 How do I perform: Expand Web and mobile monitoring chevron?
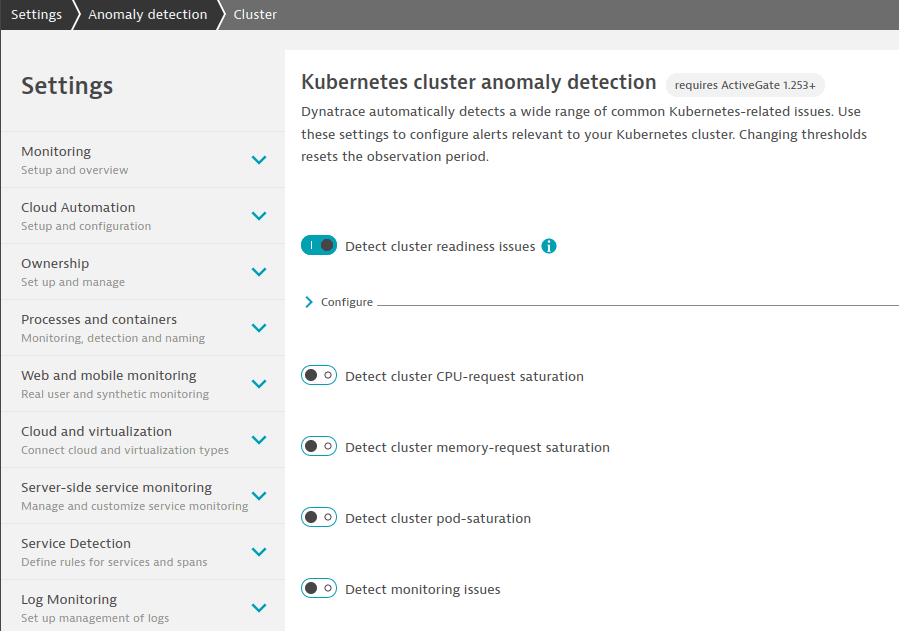259,384
